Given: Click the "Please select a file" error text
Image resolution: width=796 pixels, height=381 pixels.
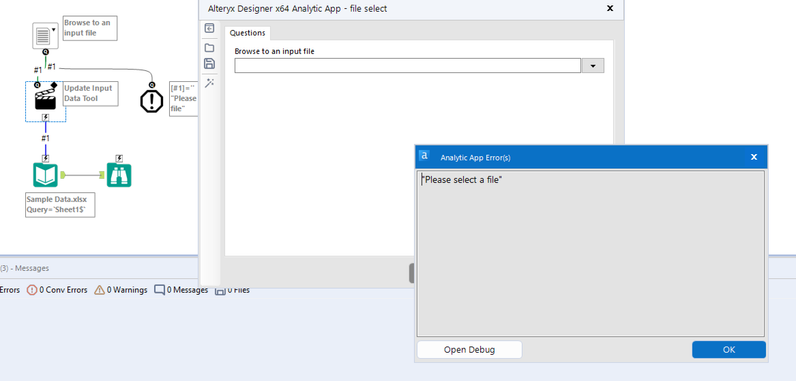Looking at the screenshot, I should [461, 180].
